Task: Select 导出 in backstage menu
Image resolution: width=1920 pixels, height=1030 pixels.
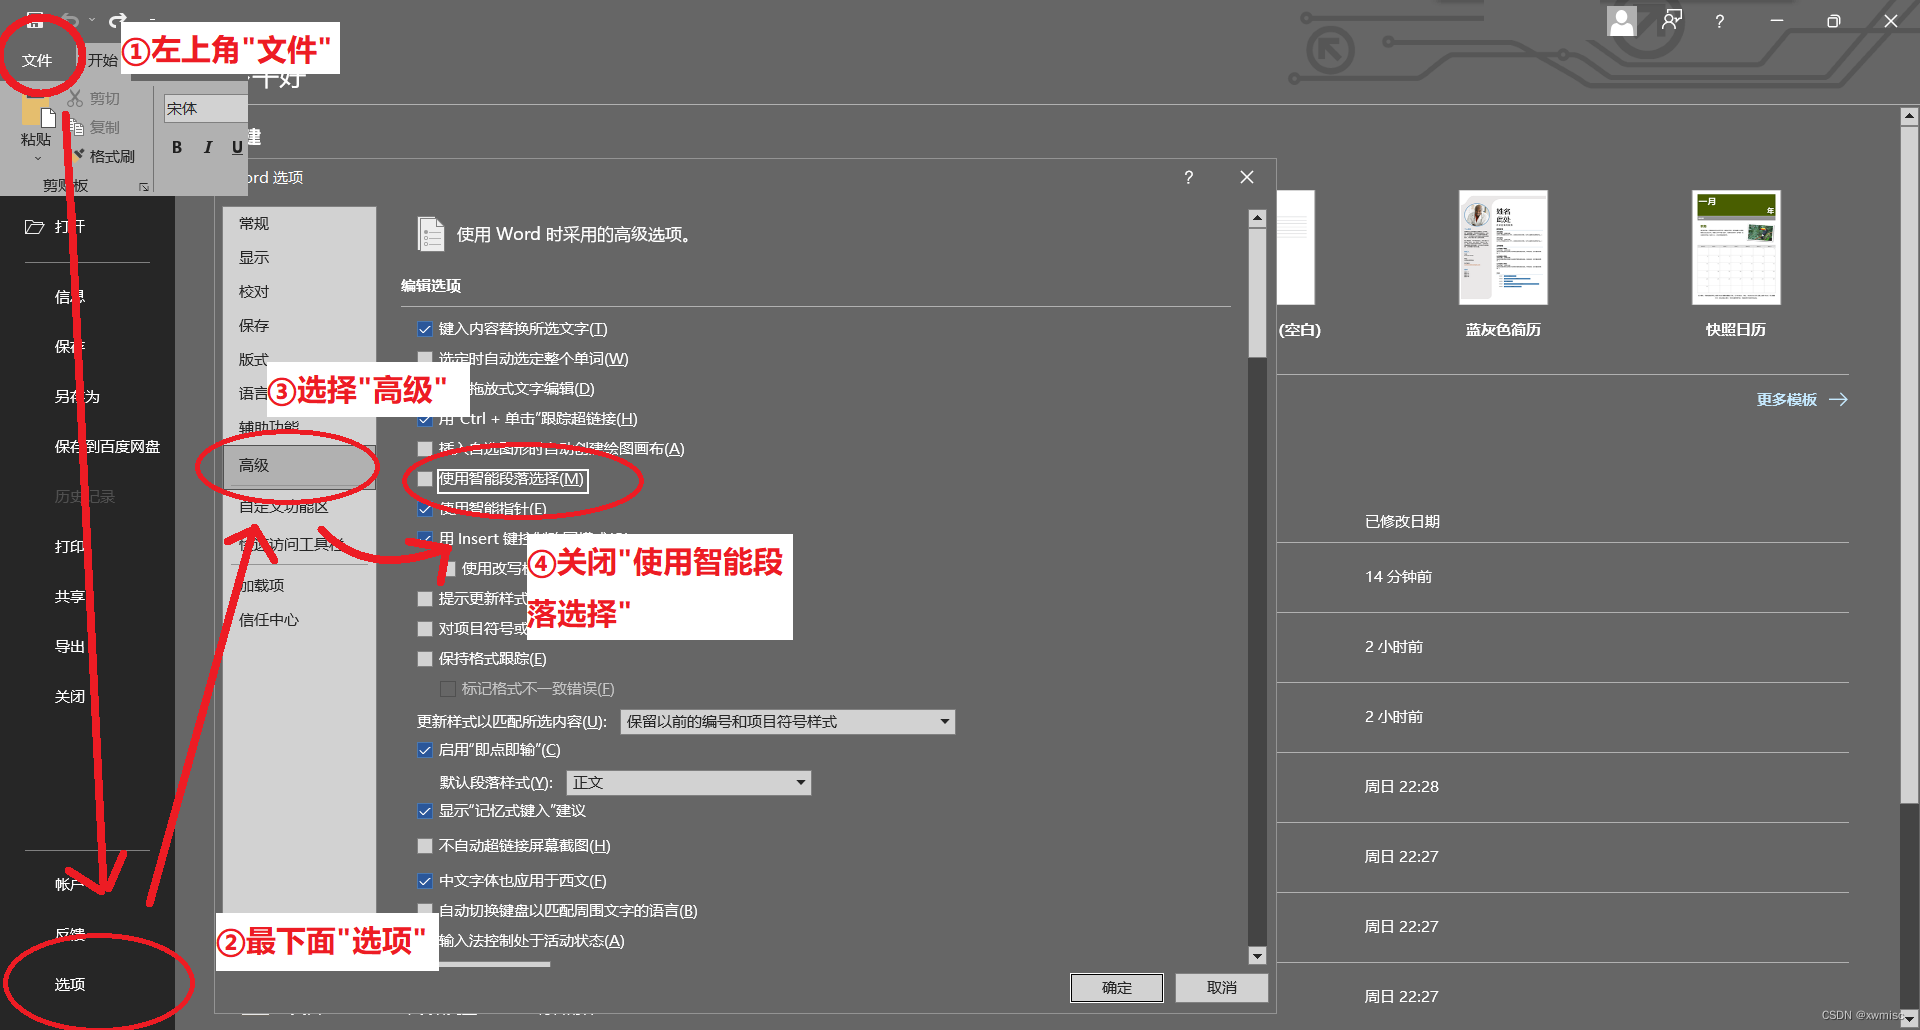Action: click(70, 646)
